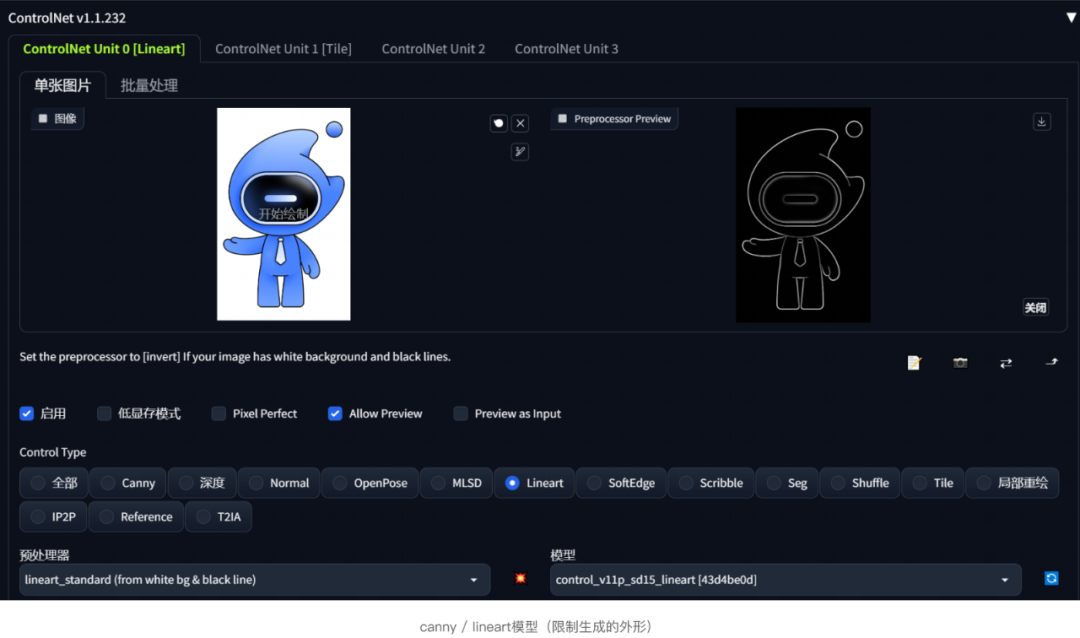Select Normal control type

[279, 483]
